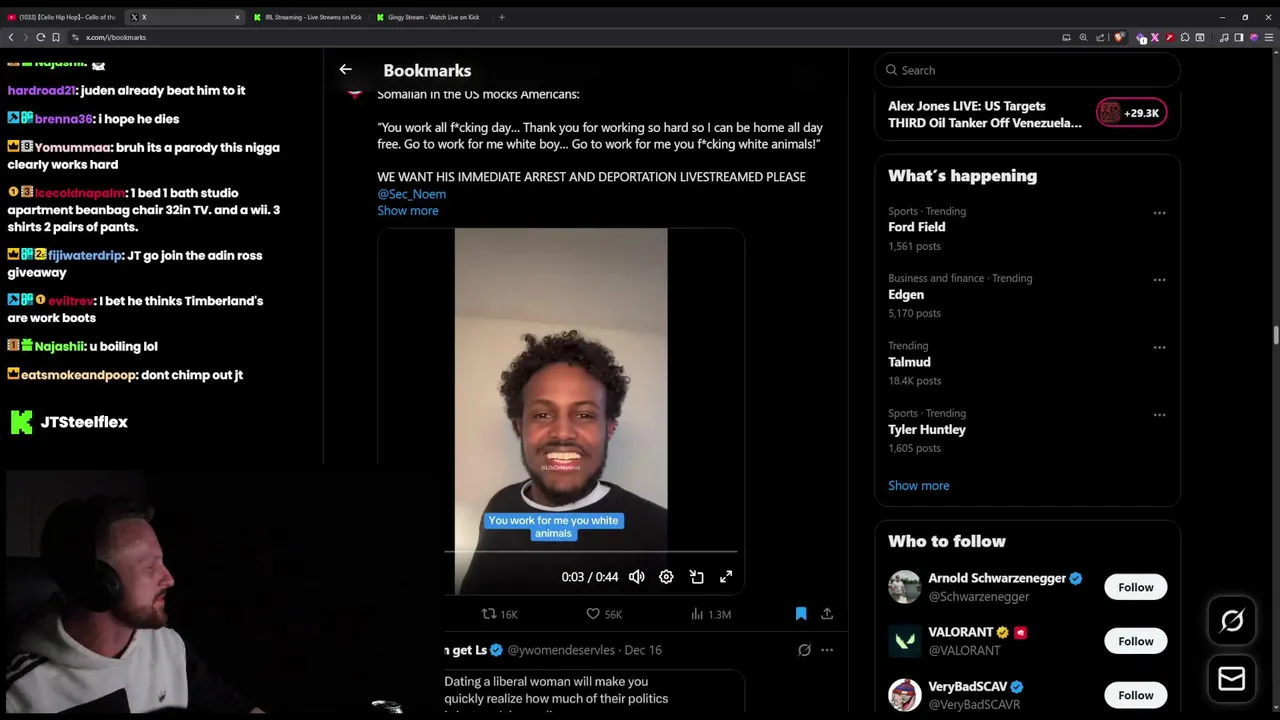The height and width of the screenshot is (720, 1280).
Task: Open Ford Field trending topic
Action: pyautogui.click(x=917, y=227)
